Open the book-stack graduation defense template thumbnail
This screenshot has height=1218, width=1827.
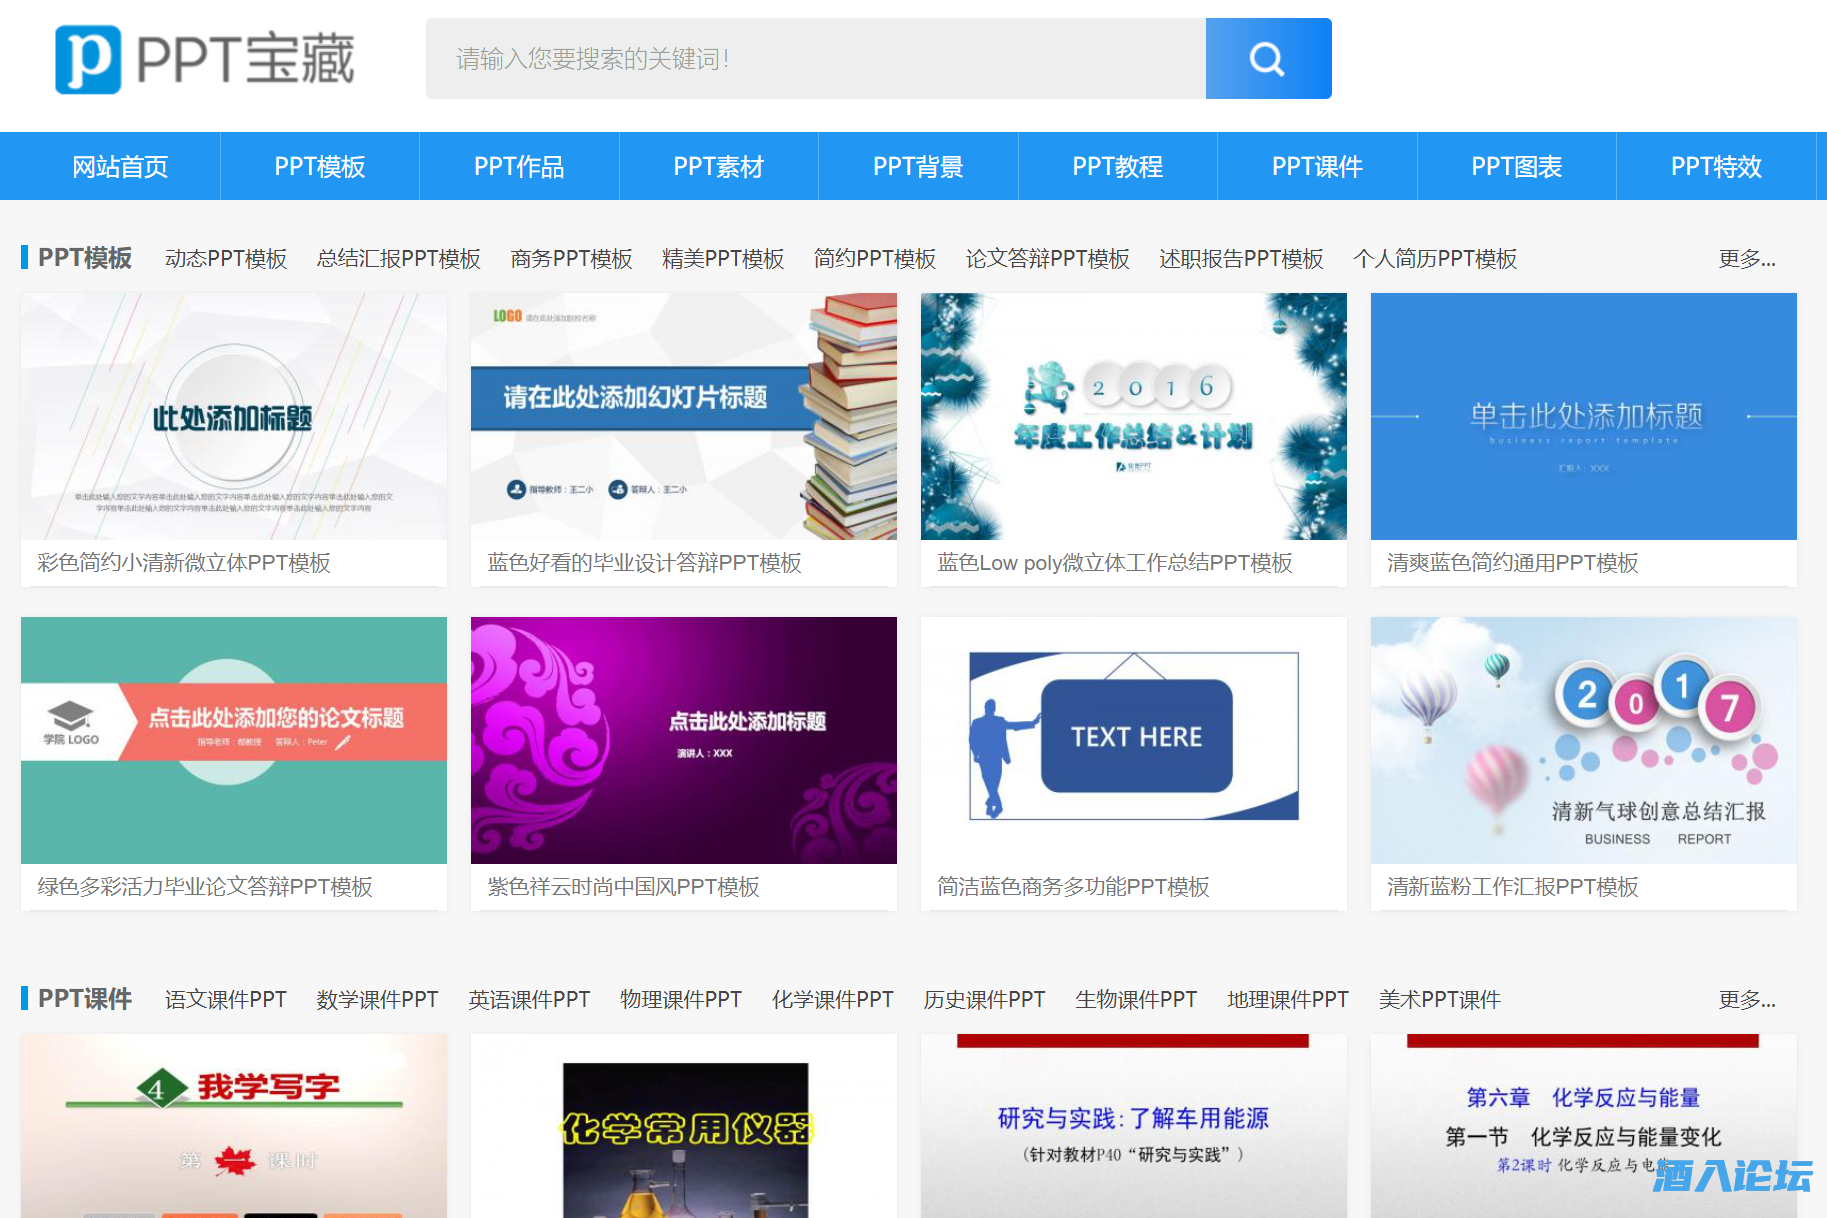683,416
